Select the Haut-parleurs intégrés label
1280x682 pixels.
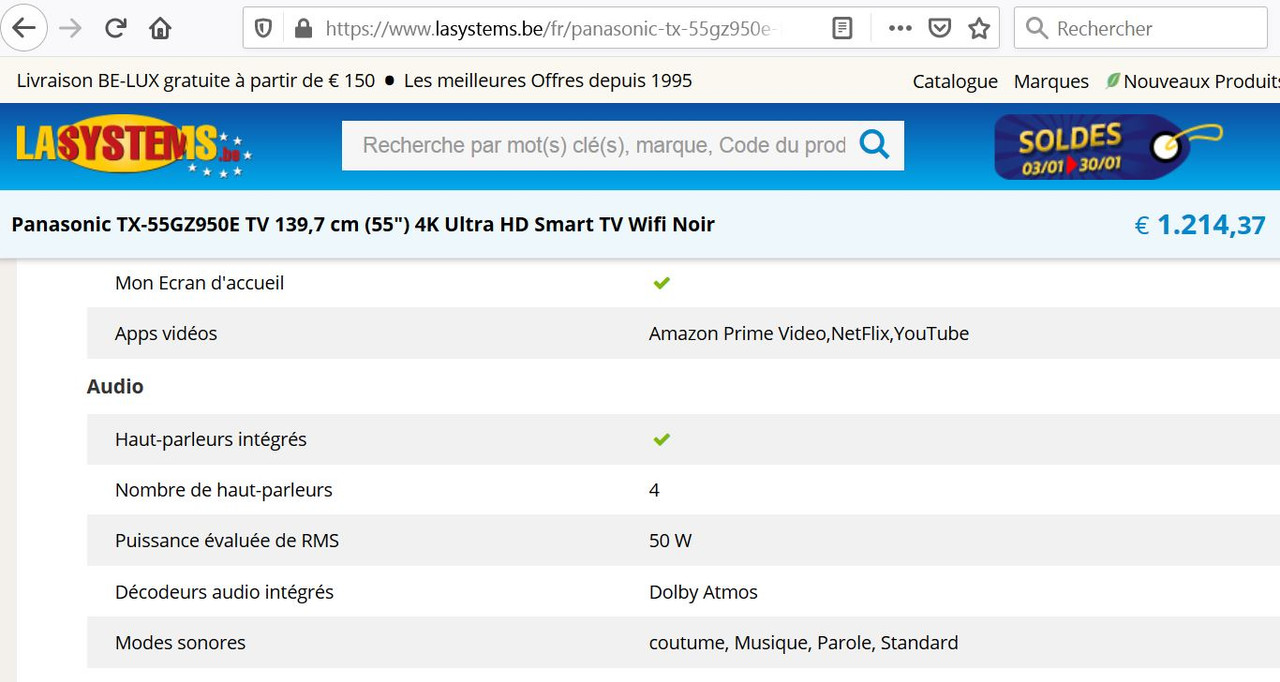pos(211,439)
